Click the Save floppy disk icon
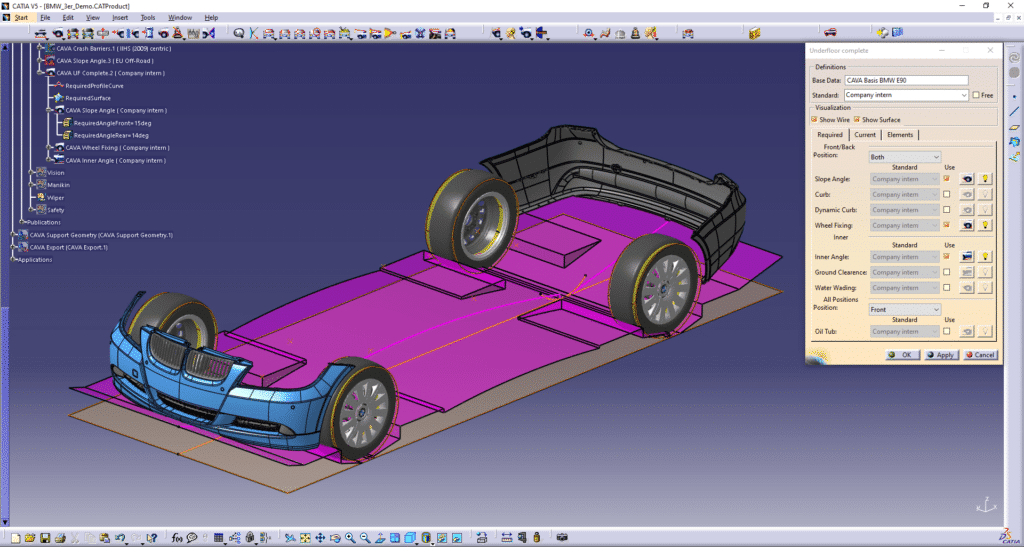1024x547 pixels. (x=45, y=538)
